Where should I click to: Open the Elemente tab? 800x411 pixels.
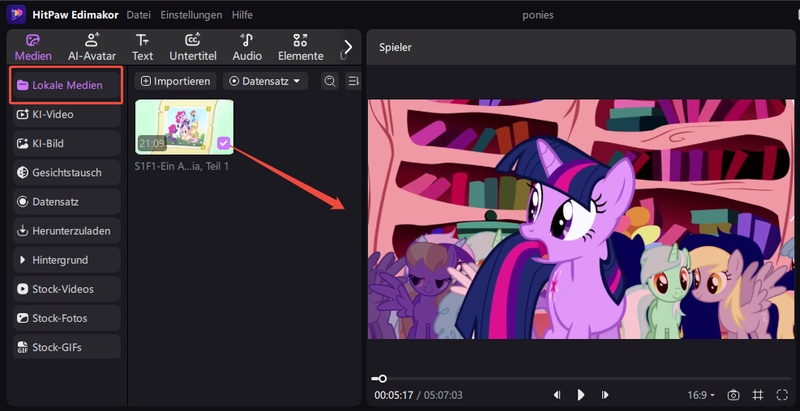click(x=301, y=47)
